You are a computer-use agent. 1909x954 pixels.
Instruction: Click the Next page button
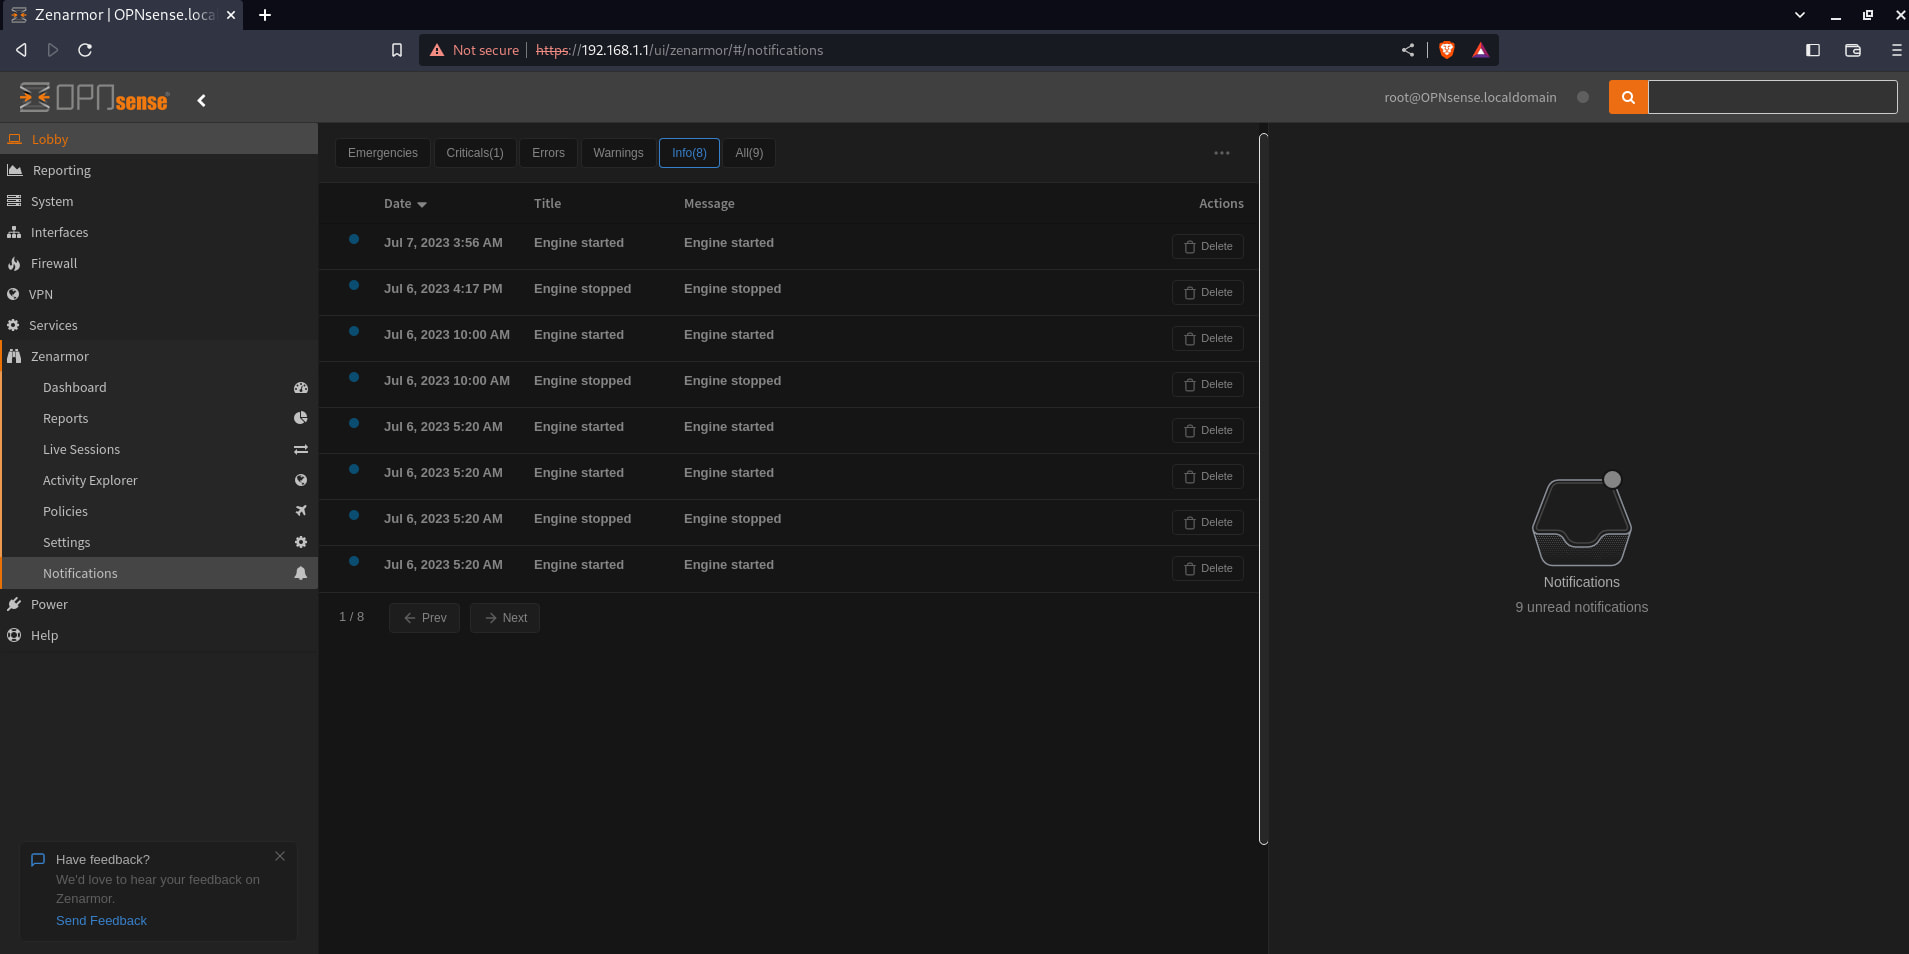pyautogui.click(x=505, y=618)
